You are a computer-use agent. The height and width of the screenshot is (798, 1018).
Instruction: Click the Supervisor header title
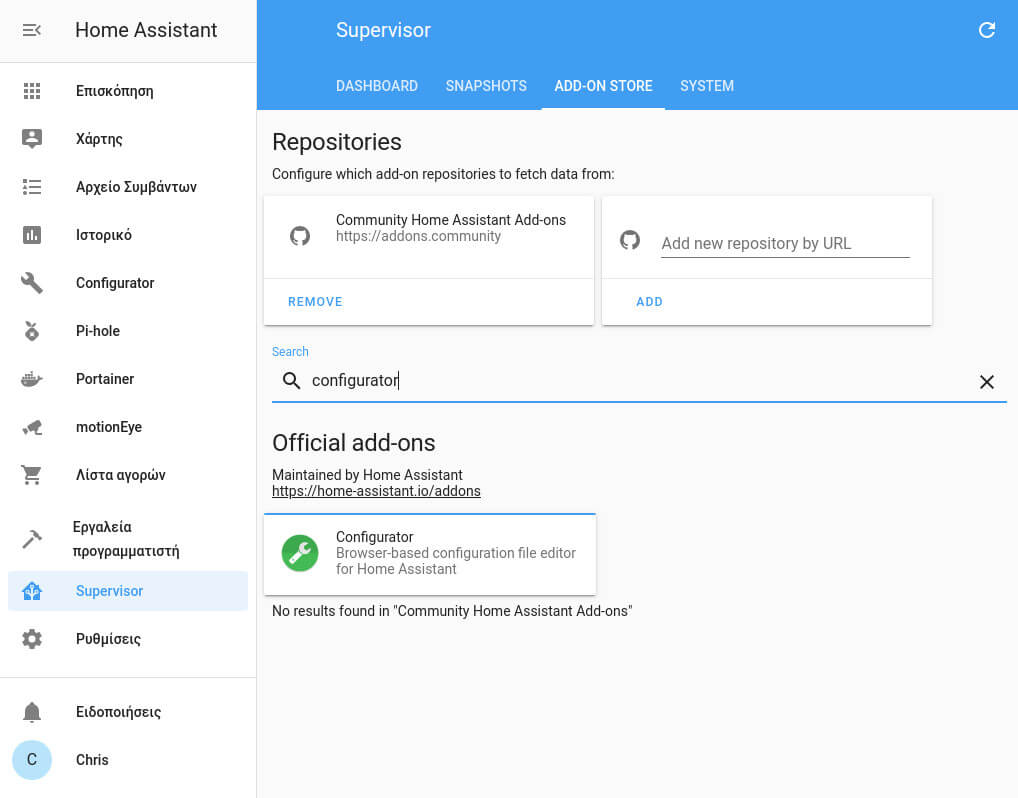coord(383,31)
